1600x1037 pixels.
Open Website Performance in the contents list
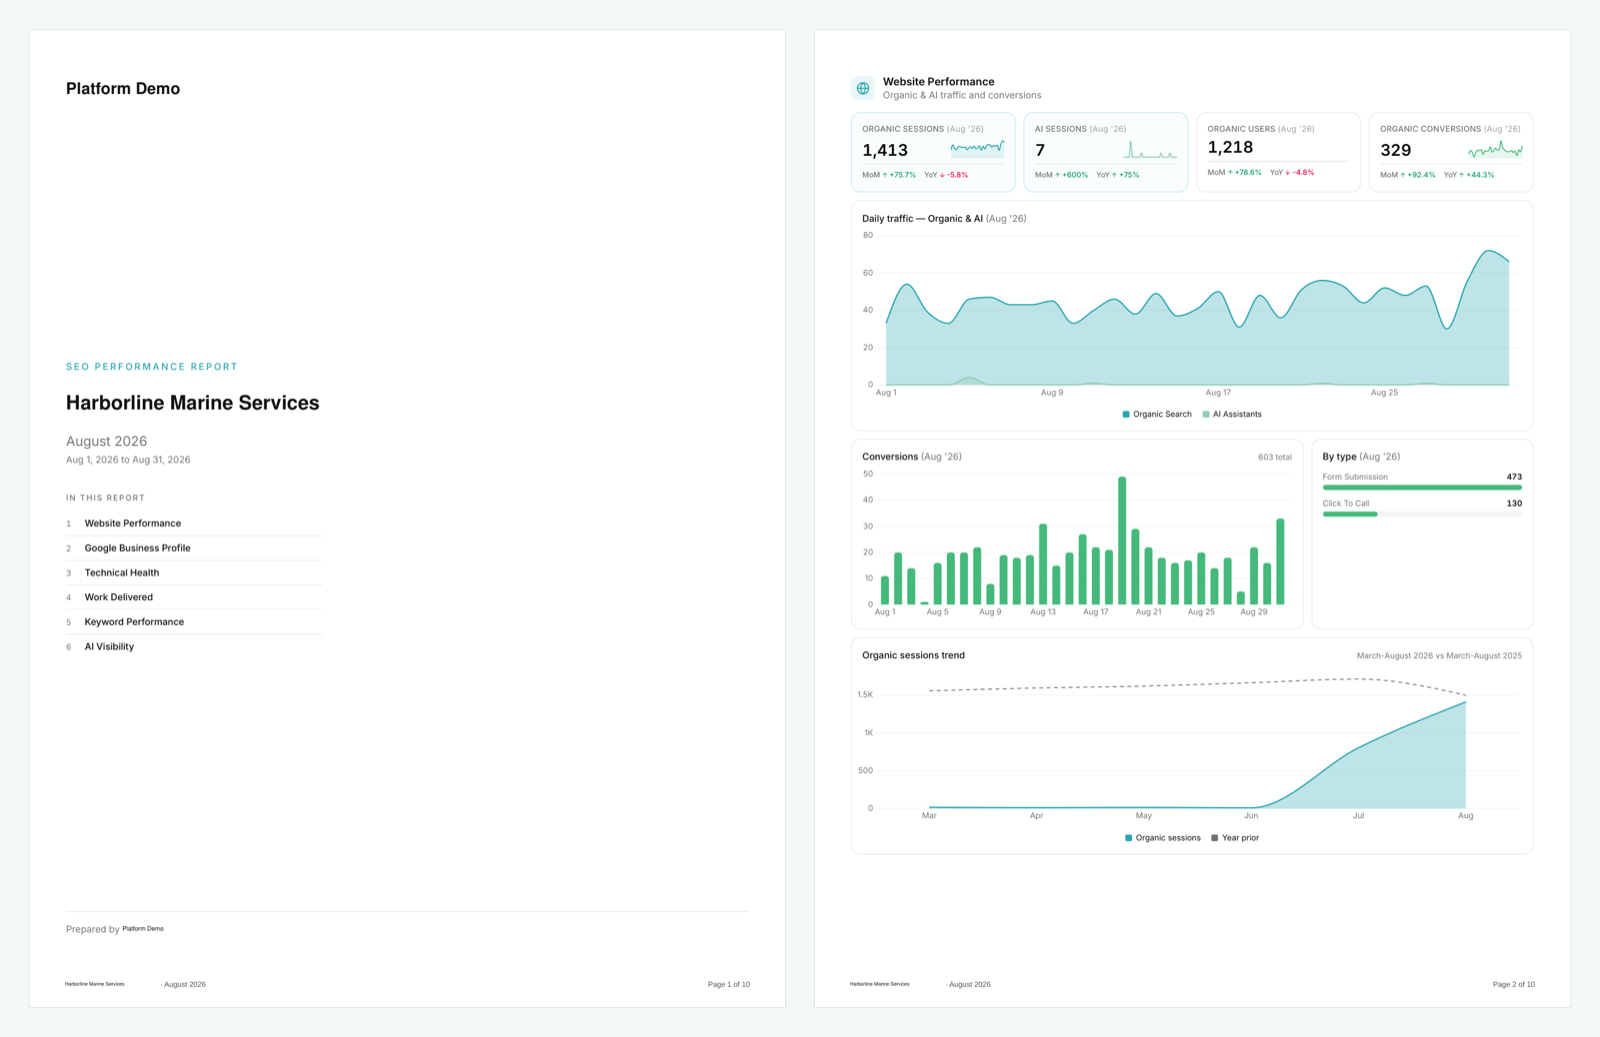193,523
